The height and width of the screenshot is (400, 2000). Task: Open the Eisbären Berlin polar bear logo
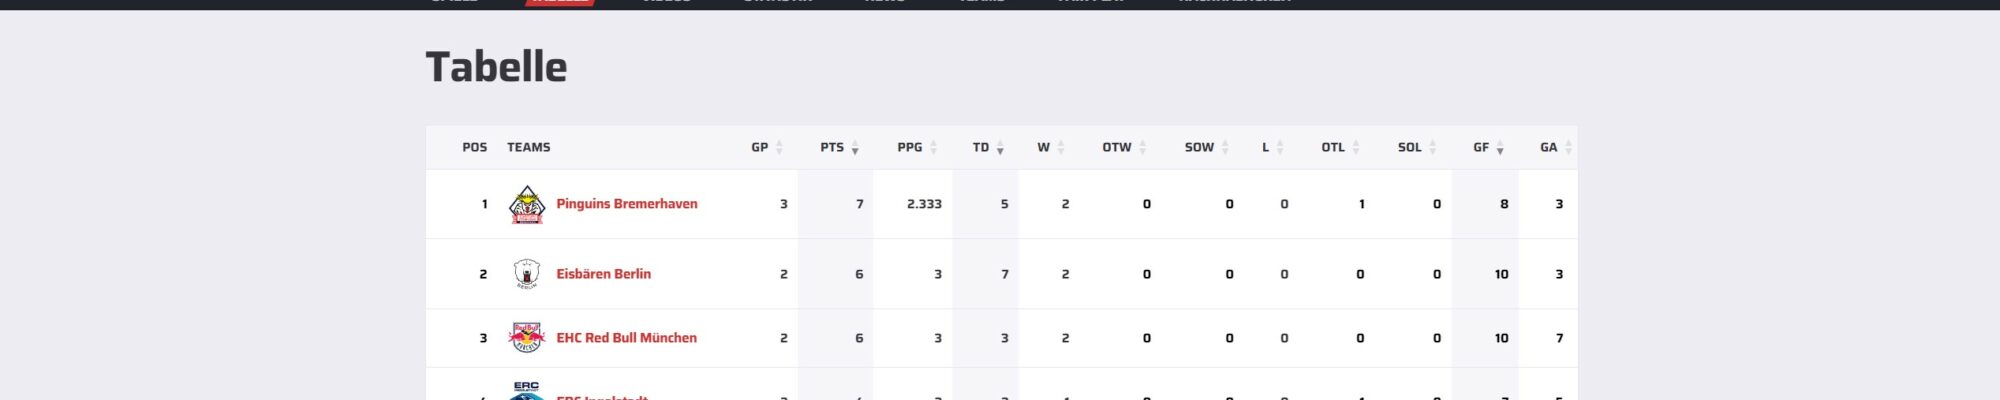(526, 274)
